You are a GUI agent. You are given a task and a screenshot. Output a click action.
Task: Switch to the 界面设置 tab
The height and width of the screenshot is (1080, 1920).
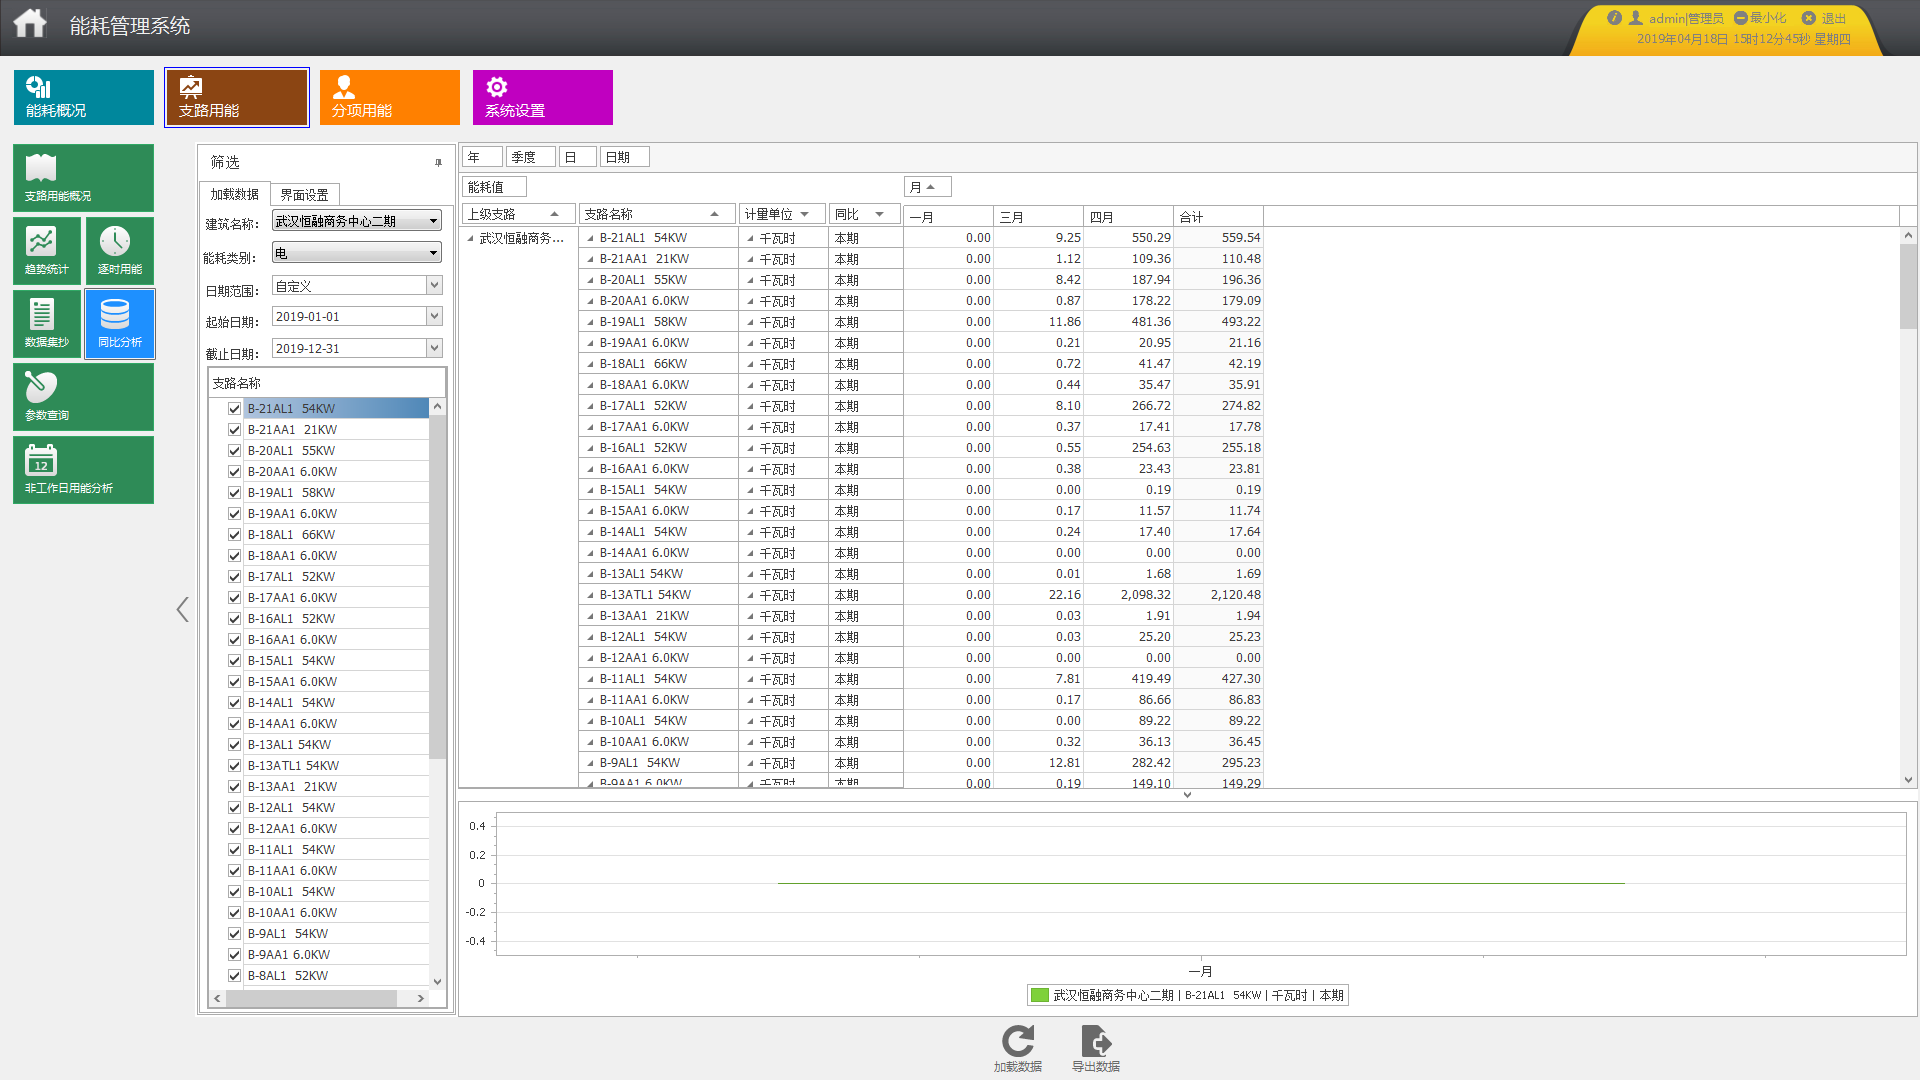(x=304, y=195)
